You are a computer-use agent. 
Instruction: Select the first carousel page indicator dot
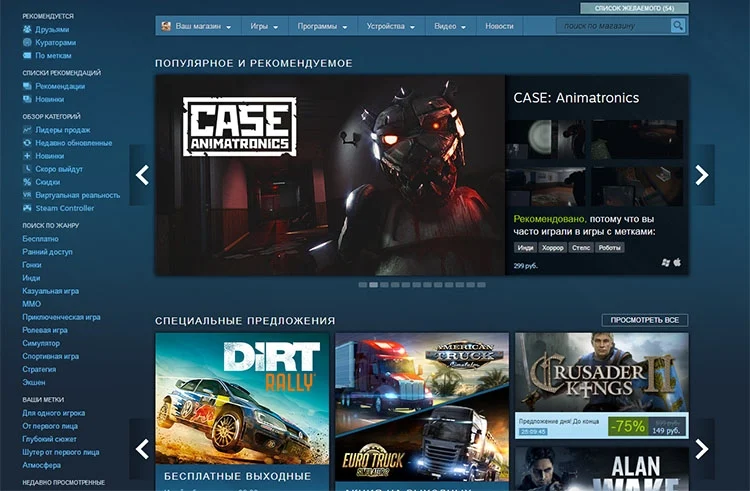(x=363, y=285)
